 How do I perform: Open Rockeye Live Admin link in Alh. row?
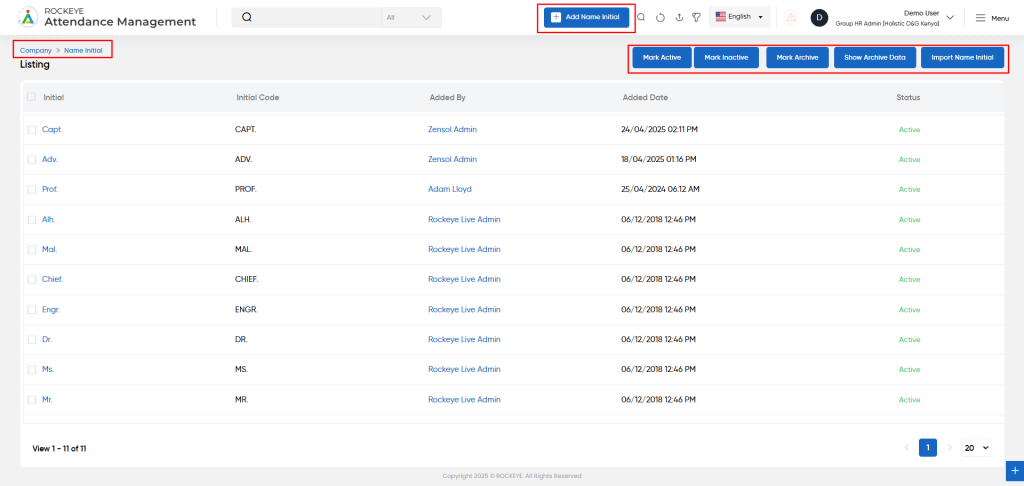point(464,219)
